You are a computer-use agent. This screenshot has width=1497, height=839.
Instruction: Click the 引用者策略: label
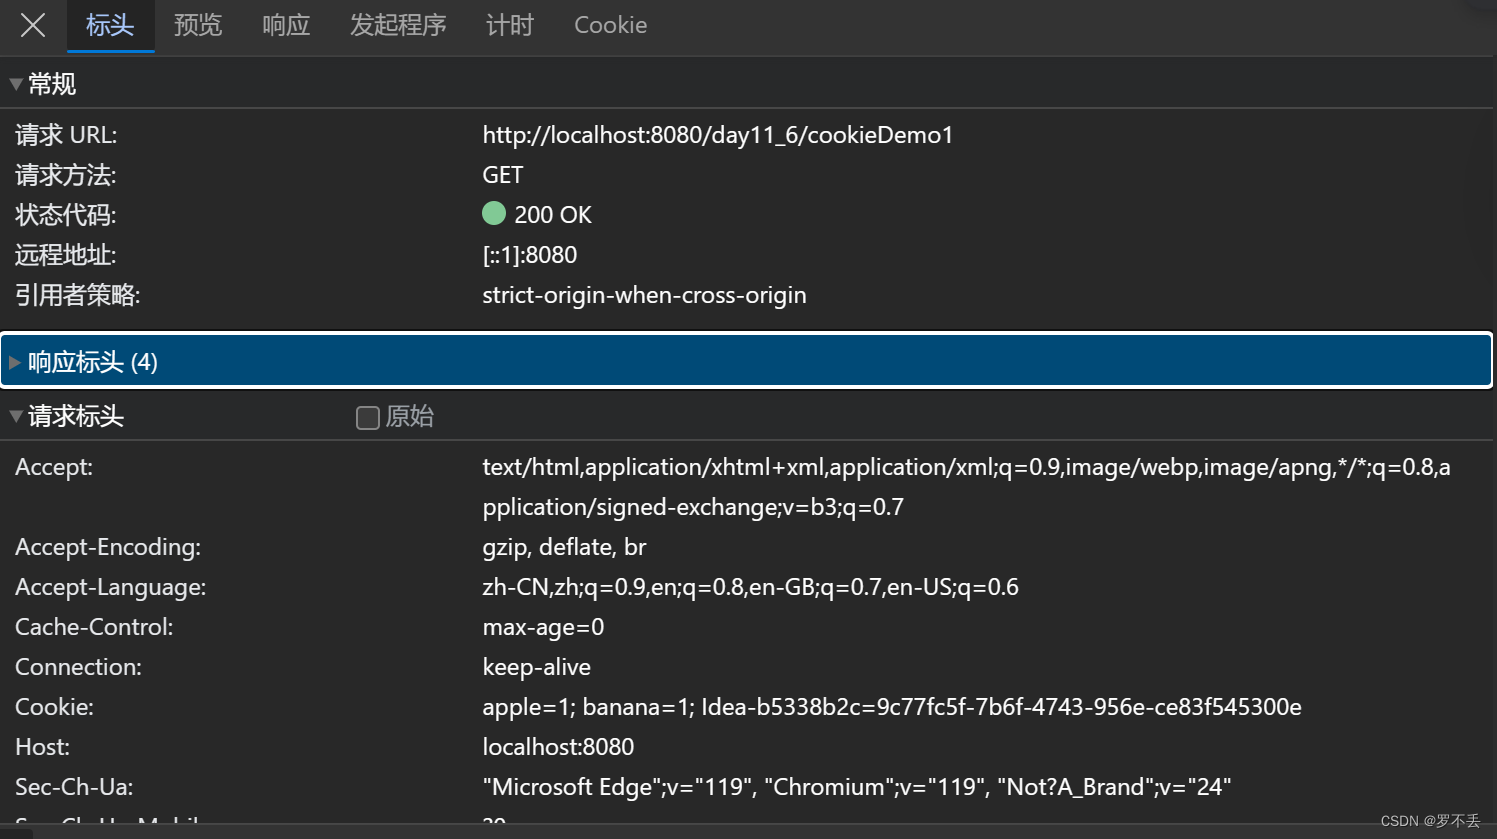pyautogui.click(x=78, y=295)
